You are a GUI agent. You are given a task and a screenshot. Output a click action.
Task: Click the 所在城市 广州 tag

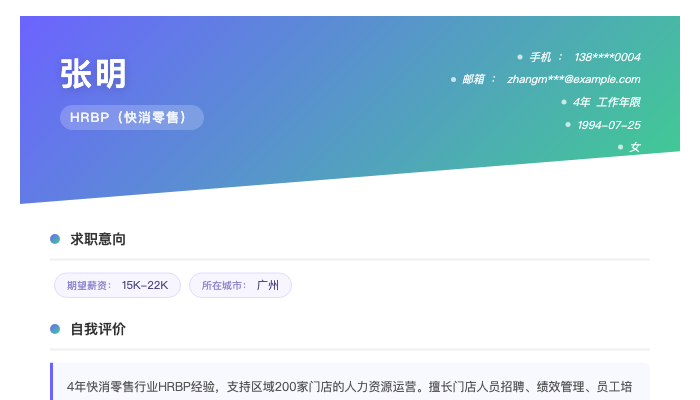(240, 285)
